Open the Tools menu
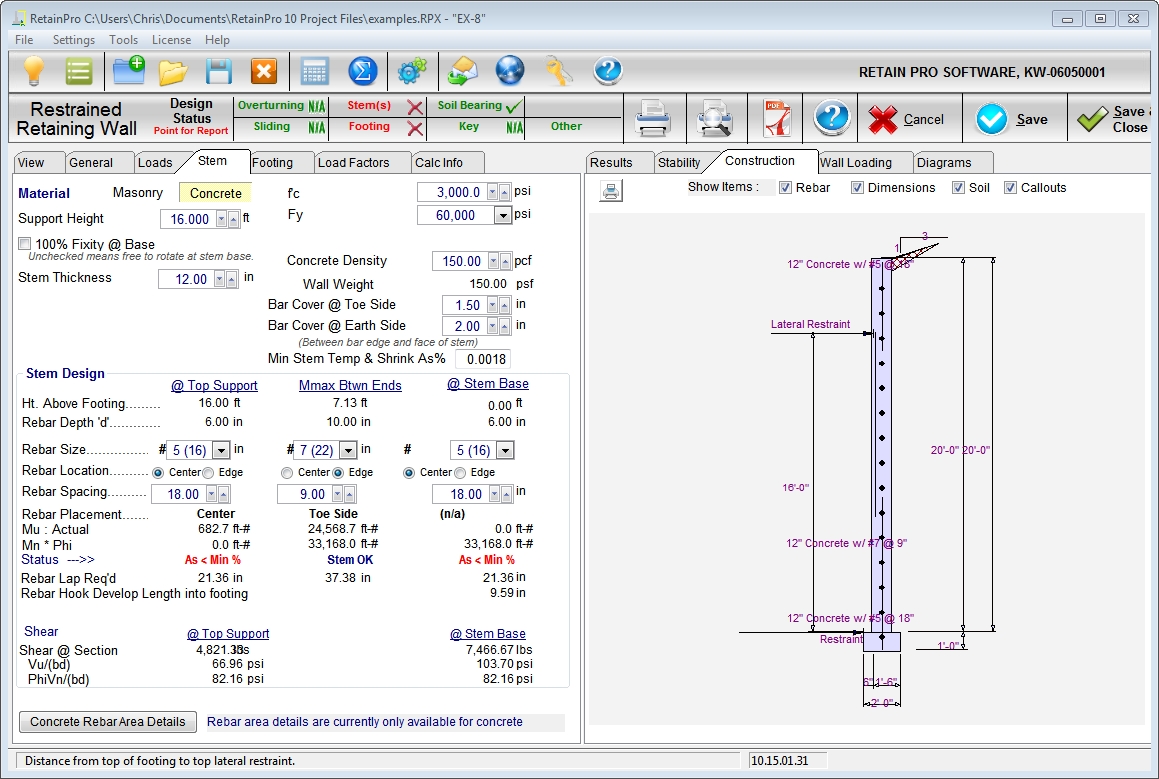 [123, 40]
